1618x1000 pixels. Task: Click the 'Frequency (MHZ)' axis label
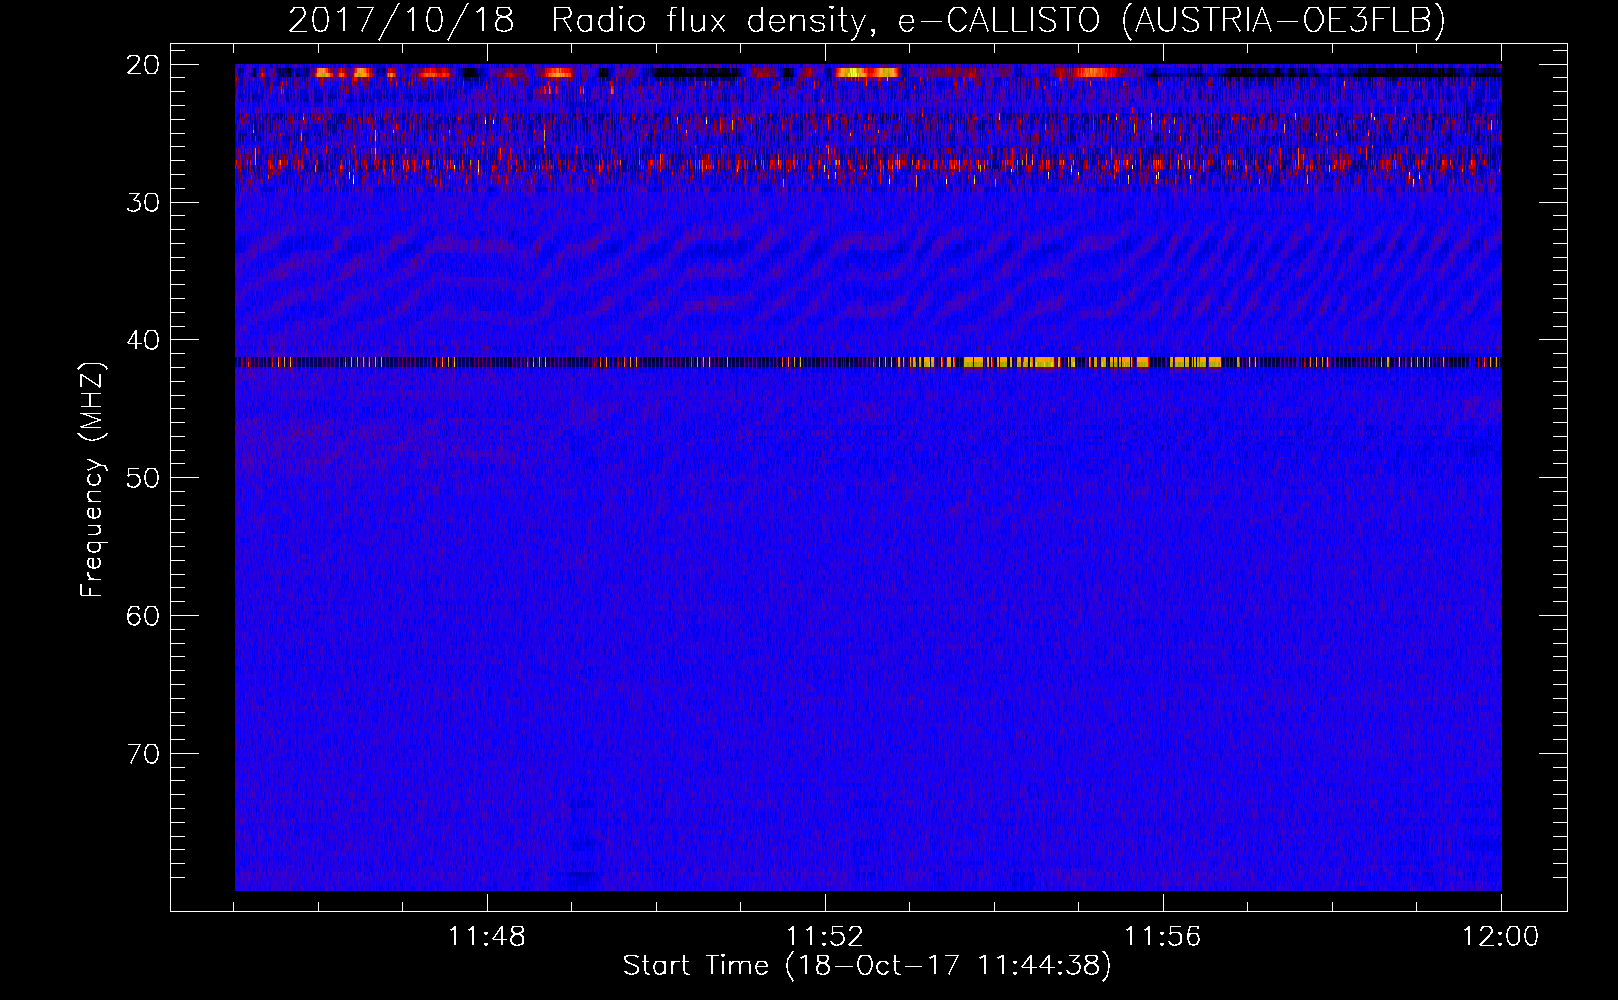(x=91, y=480)
